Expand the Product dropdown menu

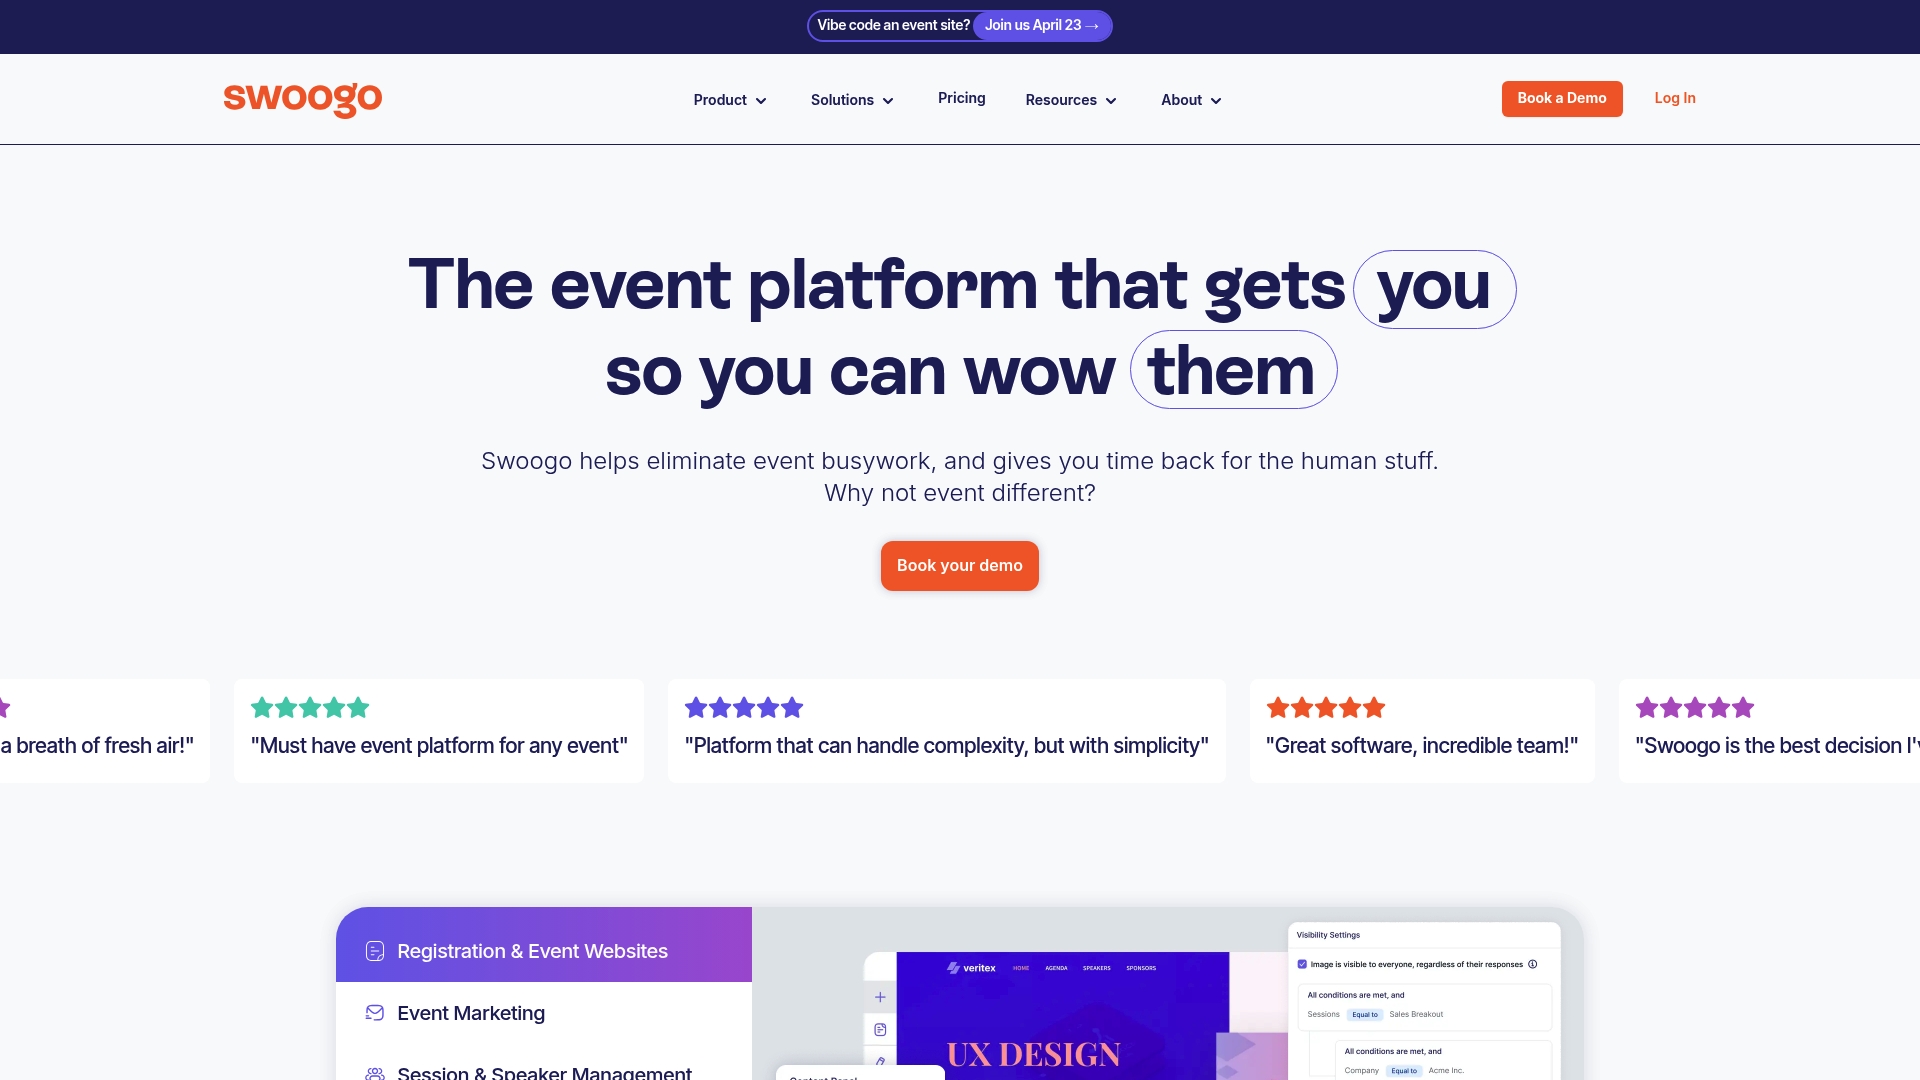coord(730,100)
